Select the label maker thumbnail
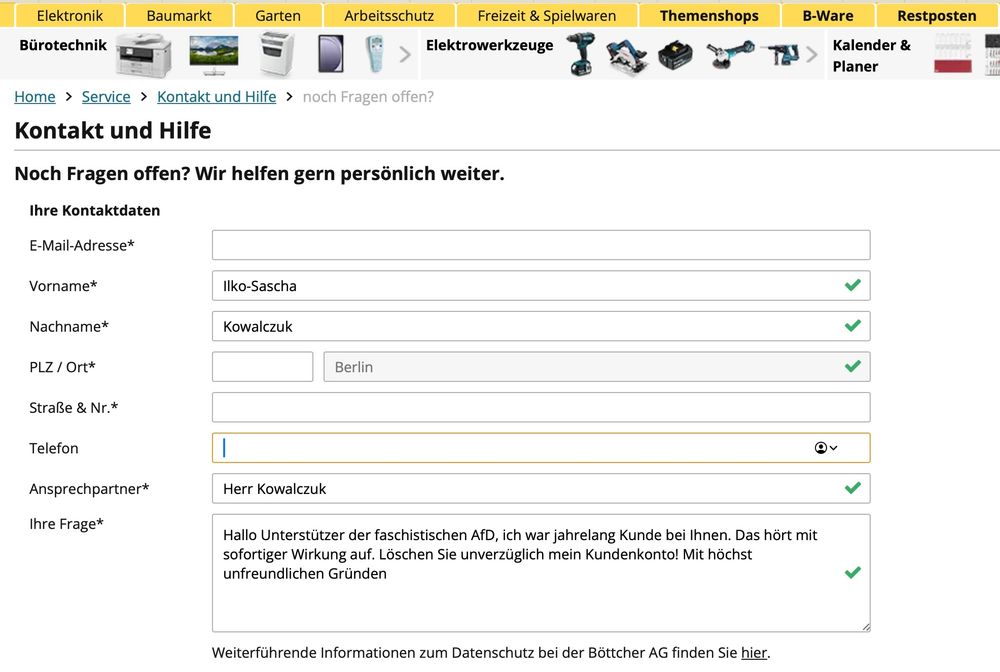The image size is (1000, 672). click(x=375, y=54)
